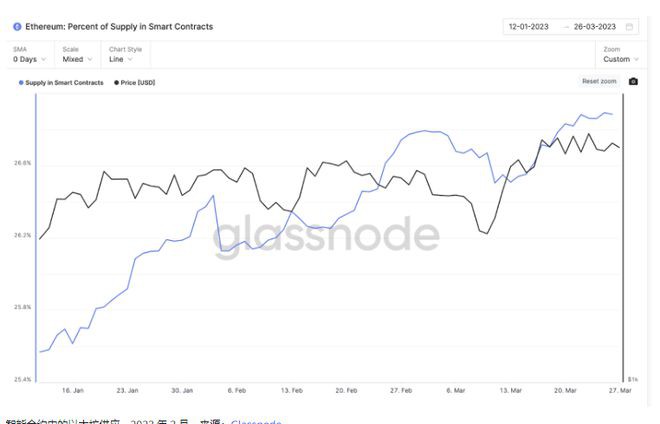This screenshot has width=660, height=424.
Task: Open the Zoom Custom dropdown
Action: [620, 59]
